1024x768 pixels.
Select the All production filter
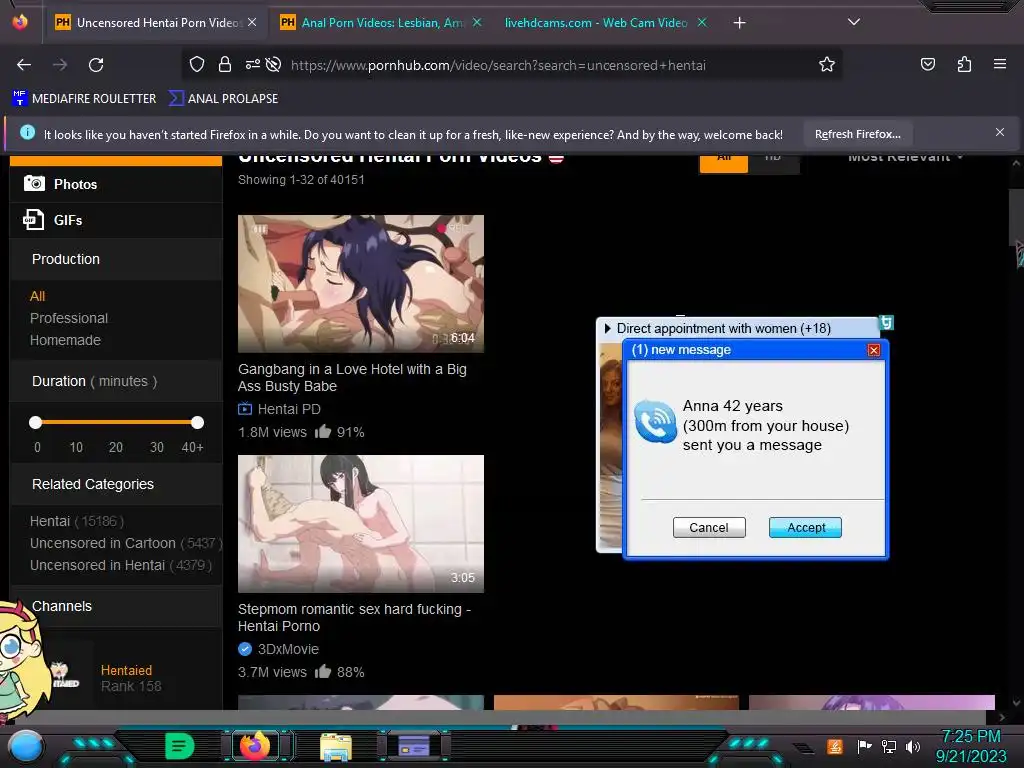(37, 296)
